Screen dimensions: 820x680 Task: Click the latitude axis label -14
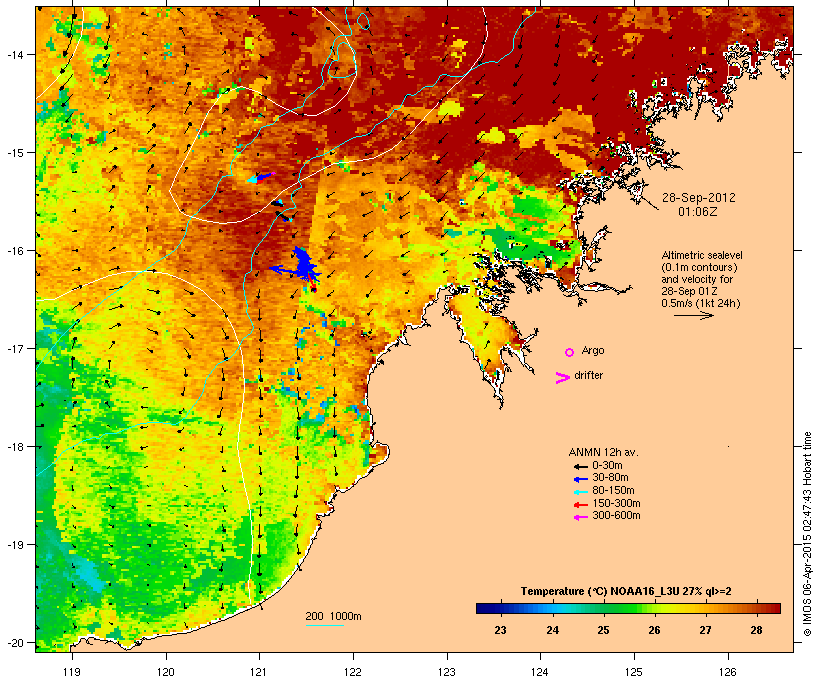(15, 55)
